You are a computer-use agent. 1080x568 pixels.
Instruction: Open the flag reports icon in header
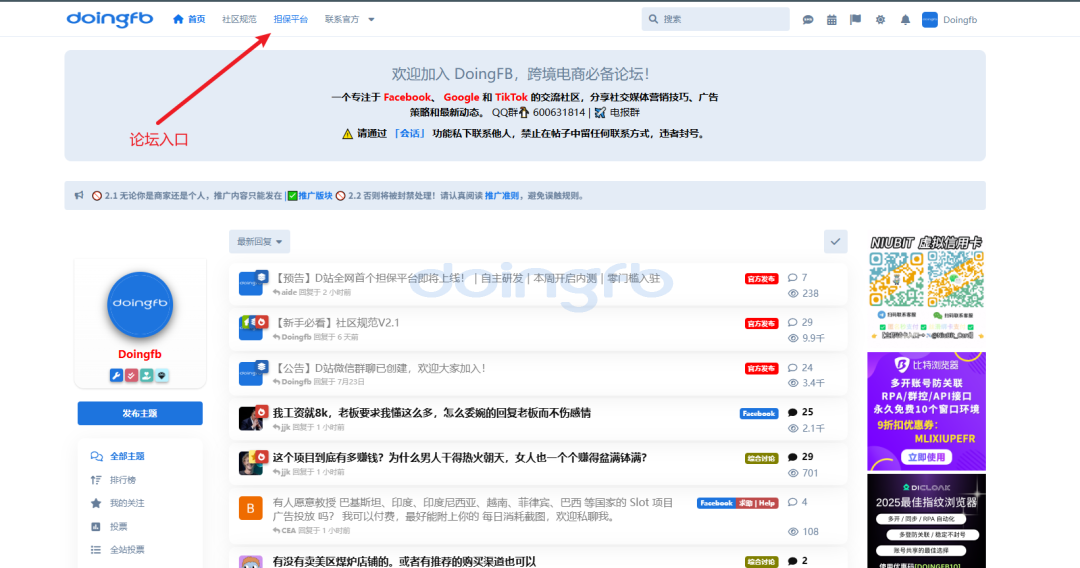(855, 19)
